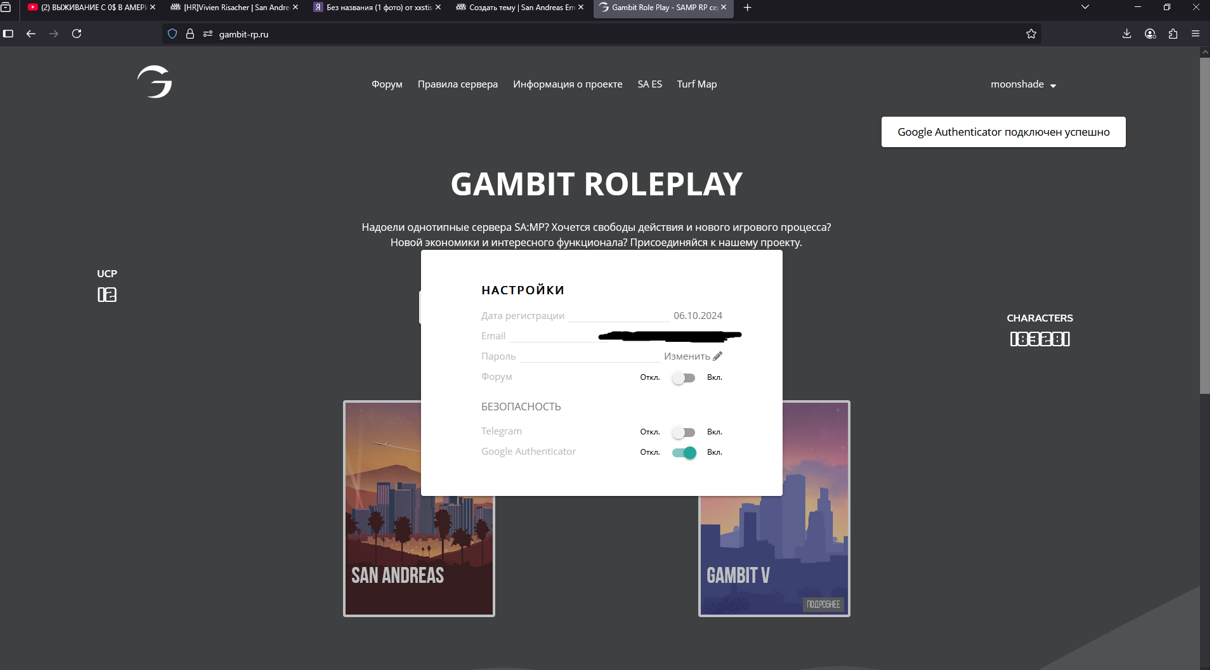
Task: Click the Gambit G logo
Action: pos(155,82)
